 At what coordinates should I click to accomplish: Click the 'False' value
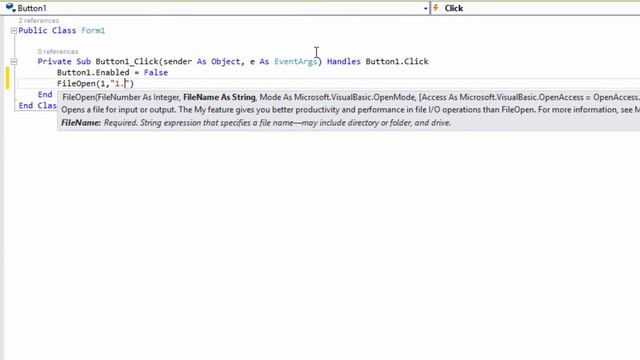pos(156,73)
